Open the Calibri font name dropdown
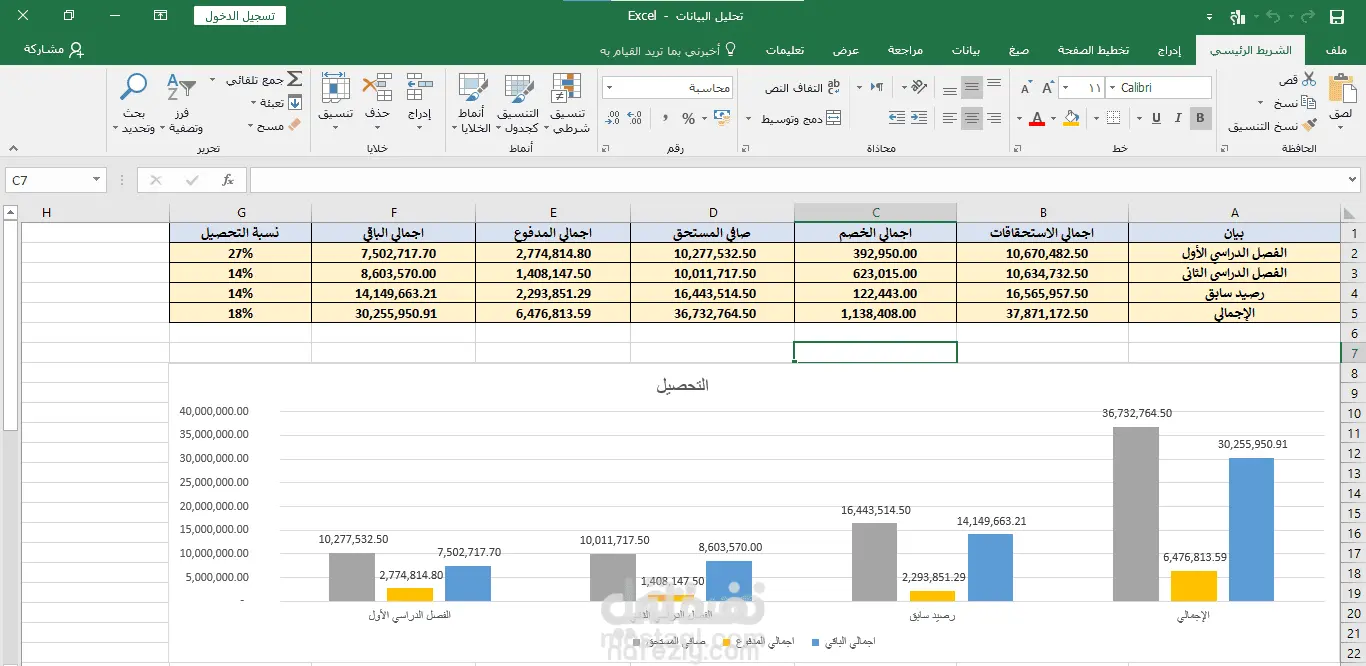 [1113, 88]
